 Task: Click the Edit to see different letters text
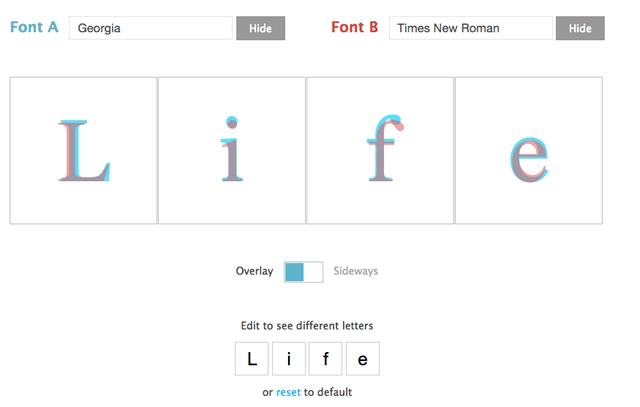pos(307,326)
